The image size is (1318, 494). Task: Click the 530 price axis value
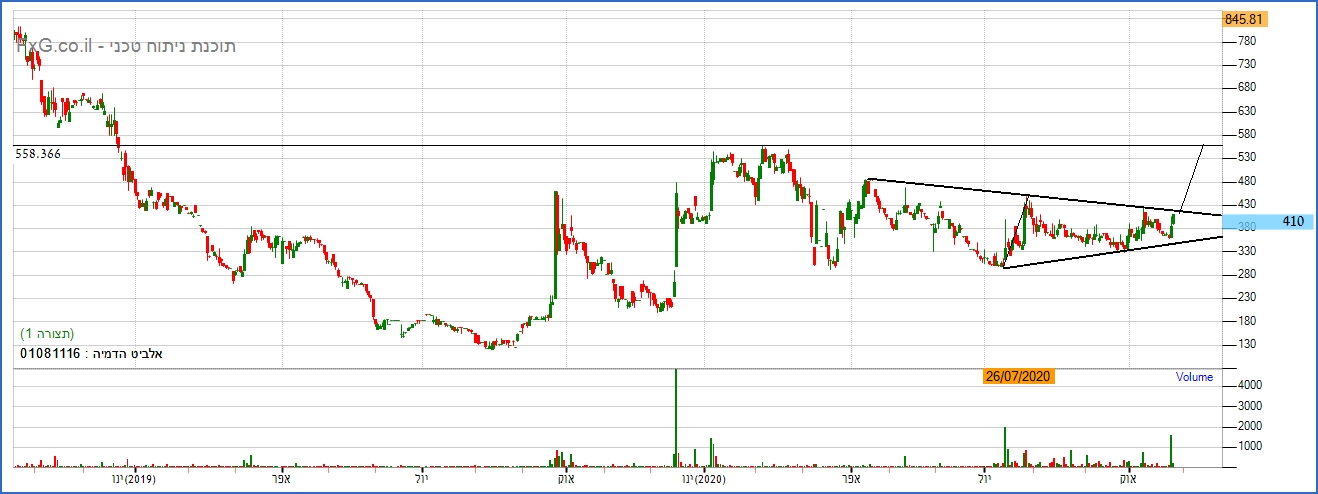click(x=1246, y=158)
